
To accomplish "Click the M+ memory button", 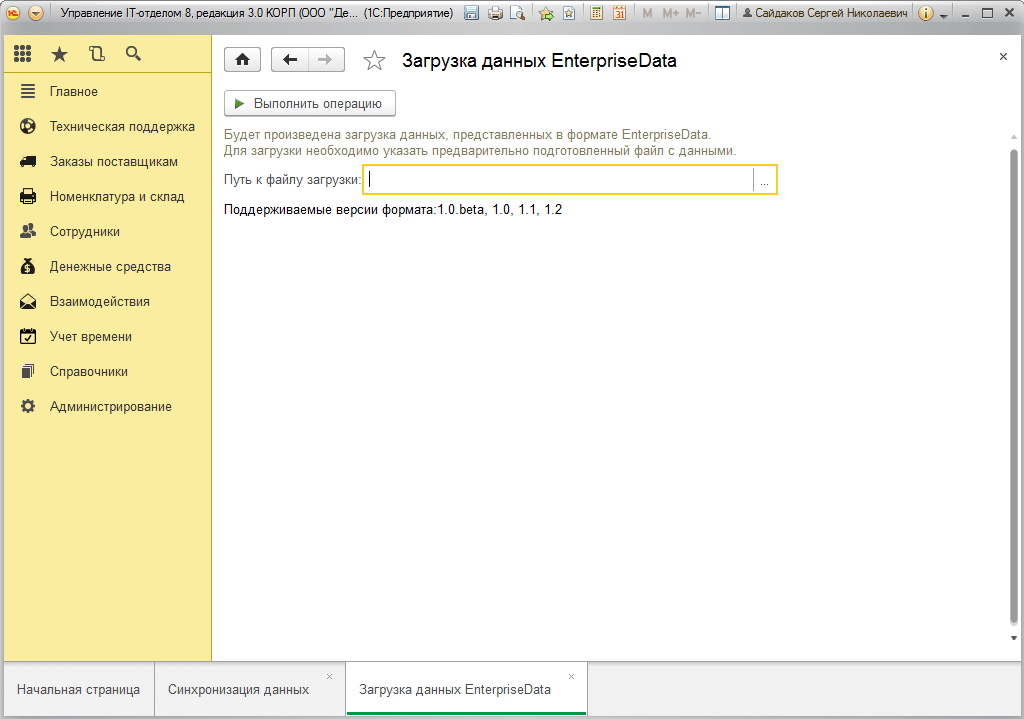I will (x=671, y=13).
